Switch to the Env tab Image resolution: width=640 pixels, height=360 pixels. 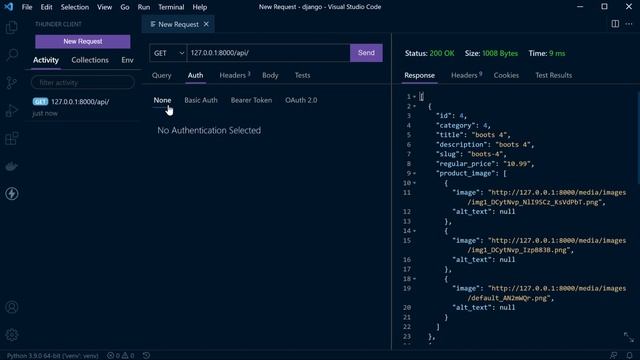pyautogui.click(x=127, y=60)
